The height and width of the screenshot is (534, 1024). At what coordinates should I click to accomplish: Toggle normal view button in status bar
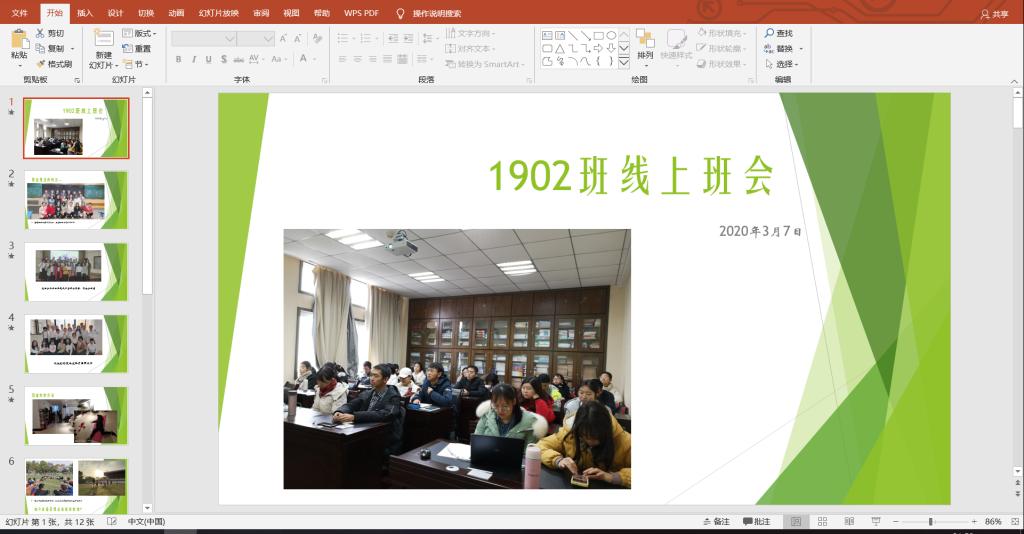[x=796, y=521]
